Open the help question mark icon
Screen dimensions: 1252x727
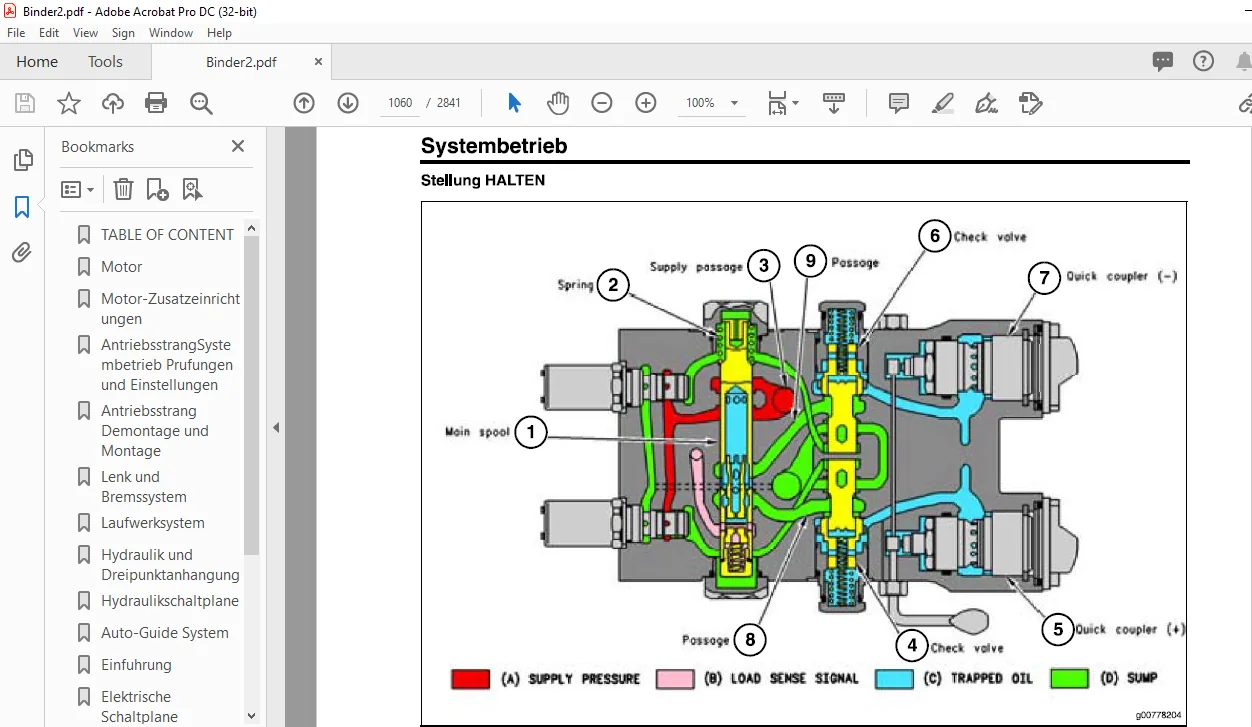click(x=1203, y=61)
